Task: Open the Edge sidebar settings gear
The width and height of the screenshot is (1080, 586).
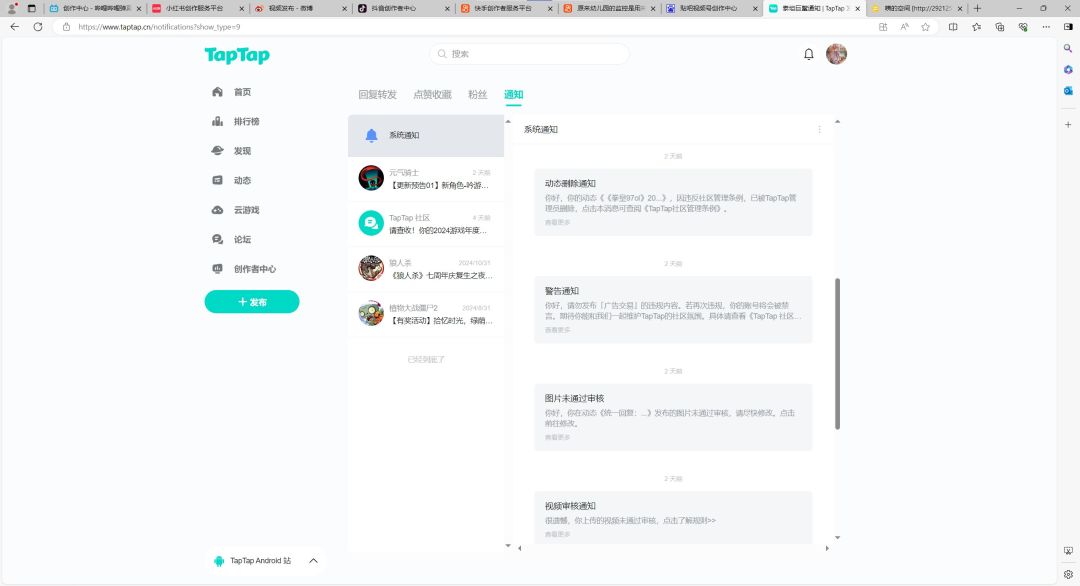Action: [x=1068, y=574]
